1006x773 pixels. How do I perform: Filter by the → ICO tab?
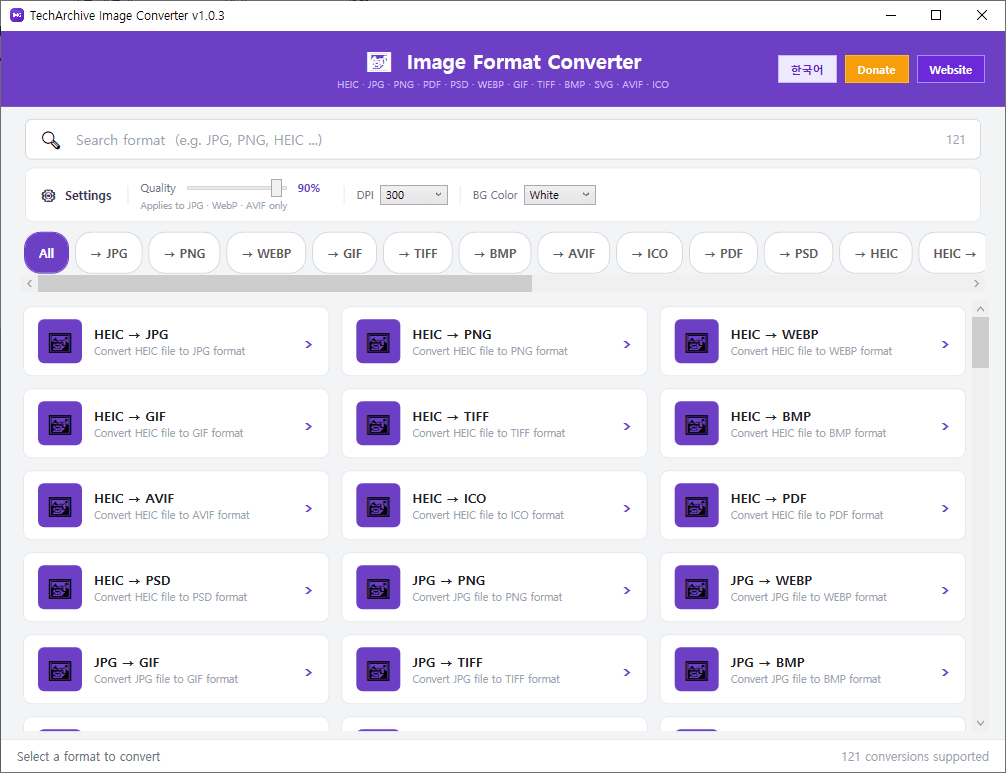point(649,253)
